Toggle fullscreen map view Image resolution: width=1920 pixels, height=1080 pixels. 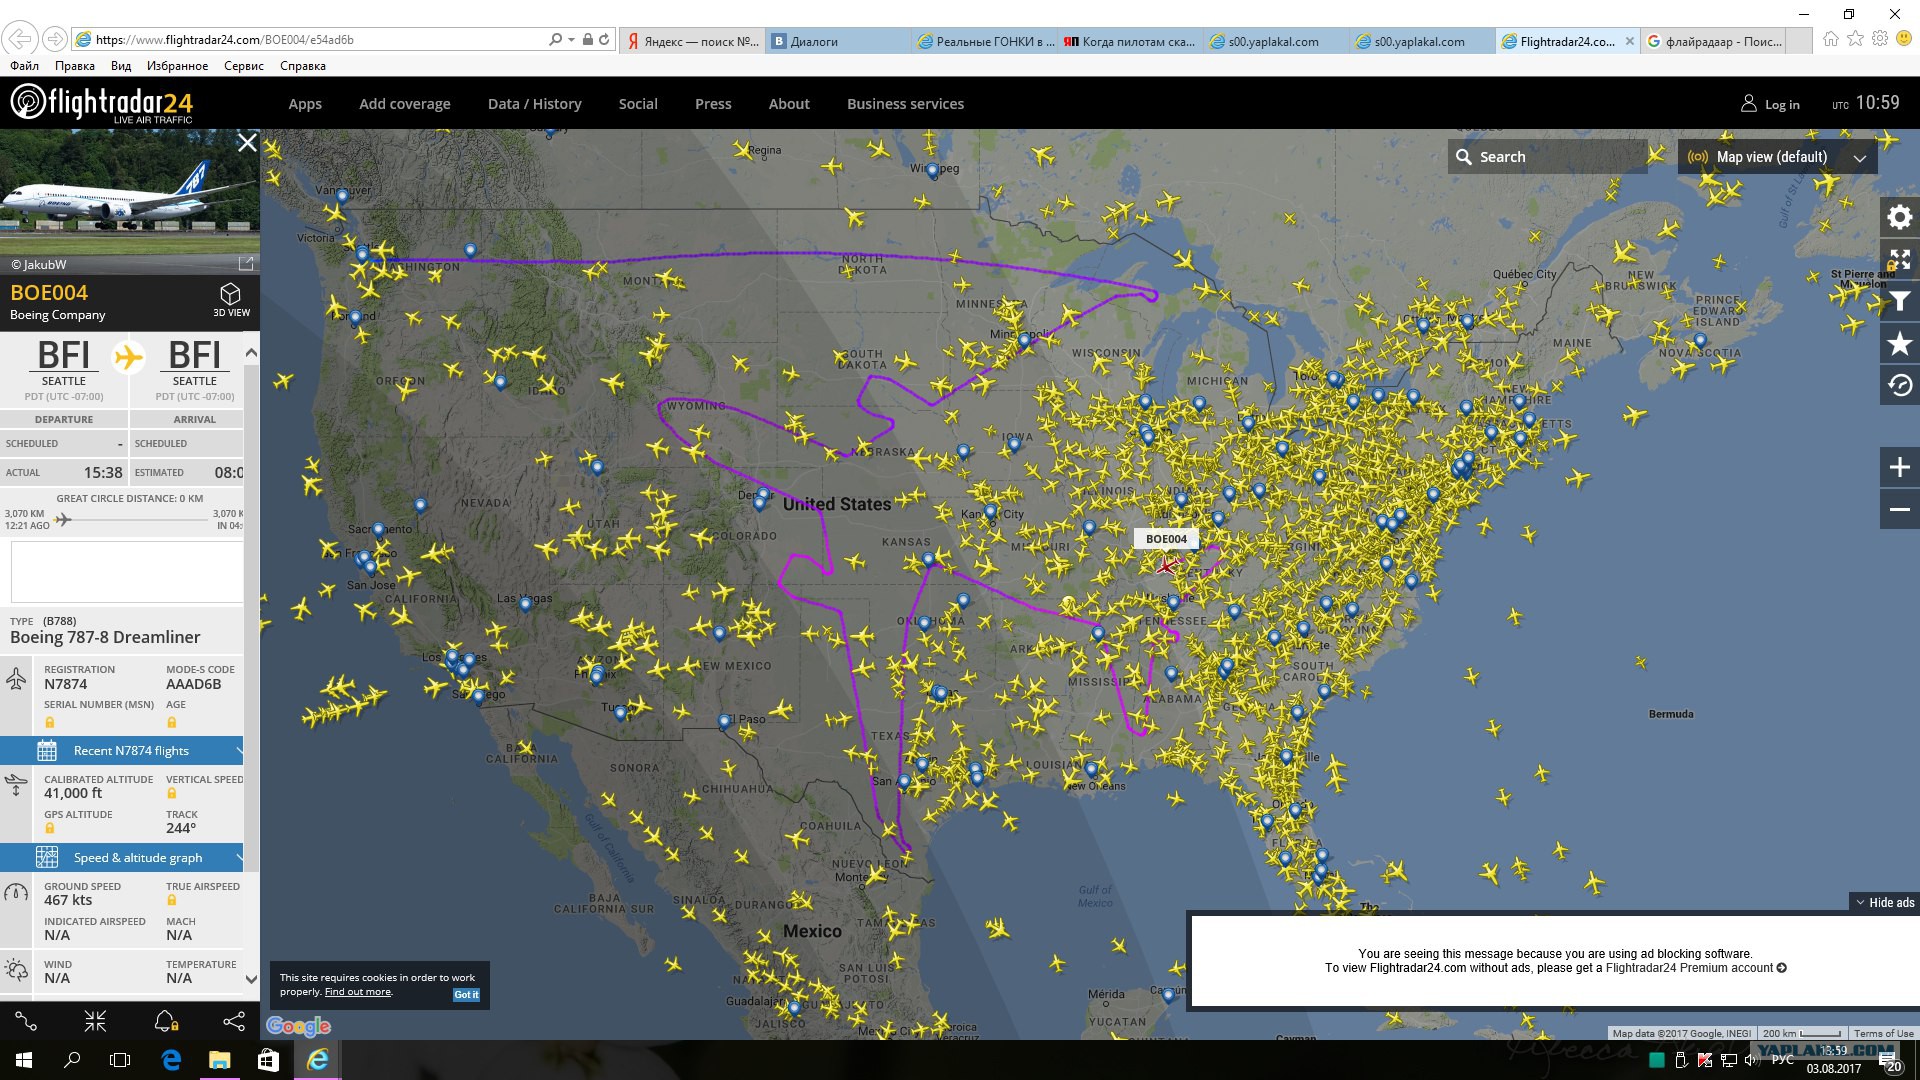[1899, 259]
